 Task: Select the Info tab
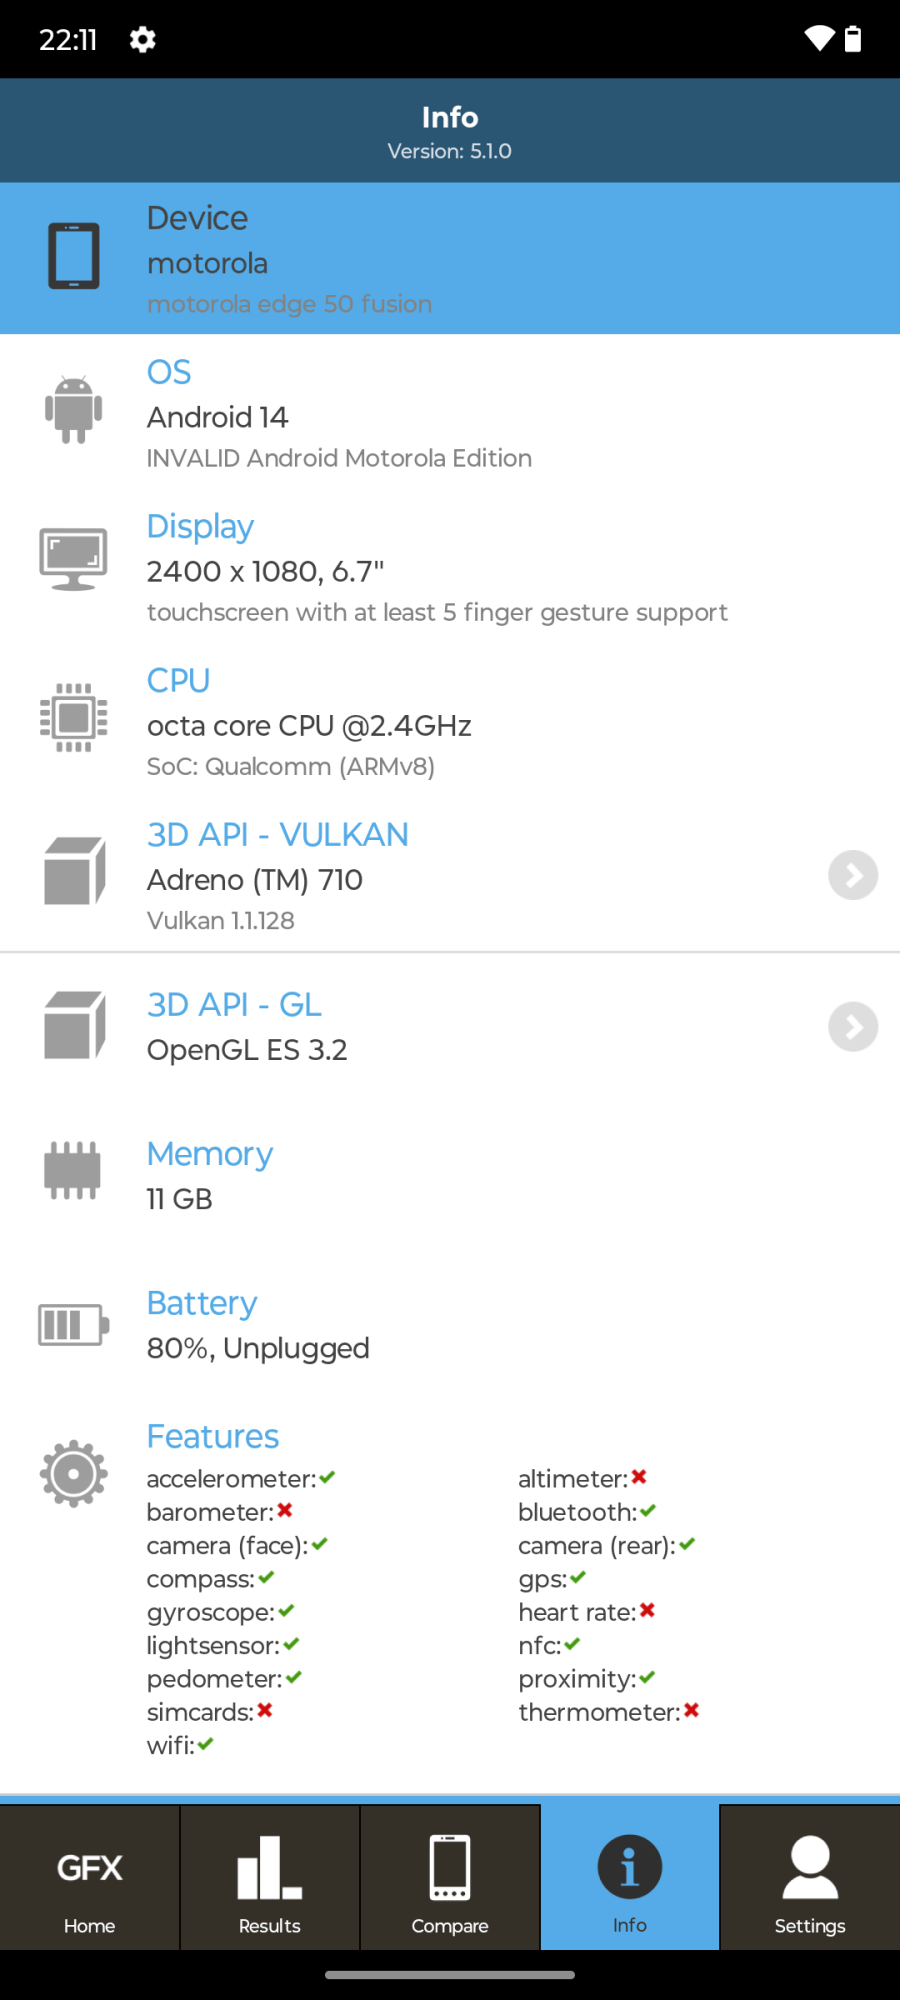630,1878
